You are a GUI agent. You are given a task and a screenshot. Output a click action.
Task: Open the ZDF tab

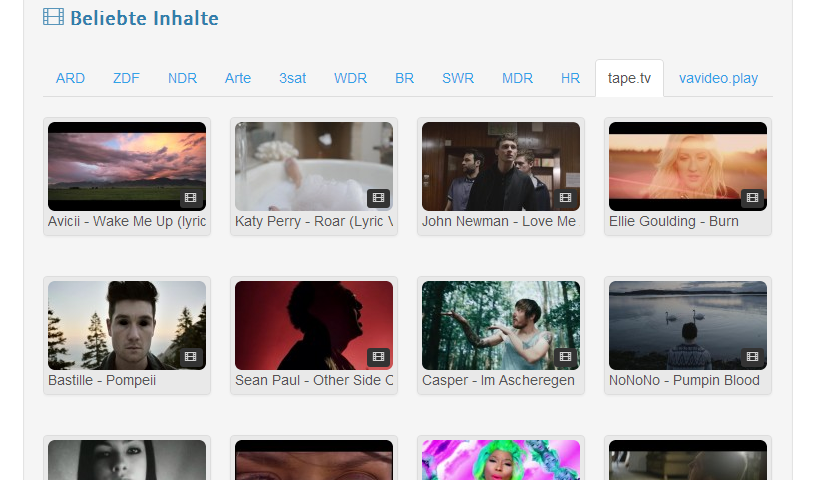click(x=126, y=78)
